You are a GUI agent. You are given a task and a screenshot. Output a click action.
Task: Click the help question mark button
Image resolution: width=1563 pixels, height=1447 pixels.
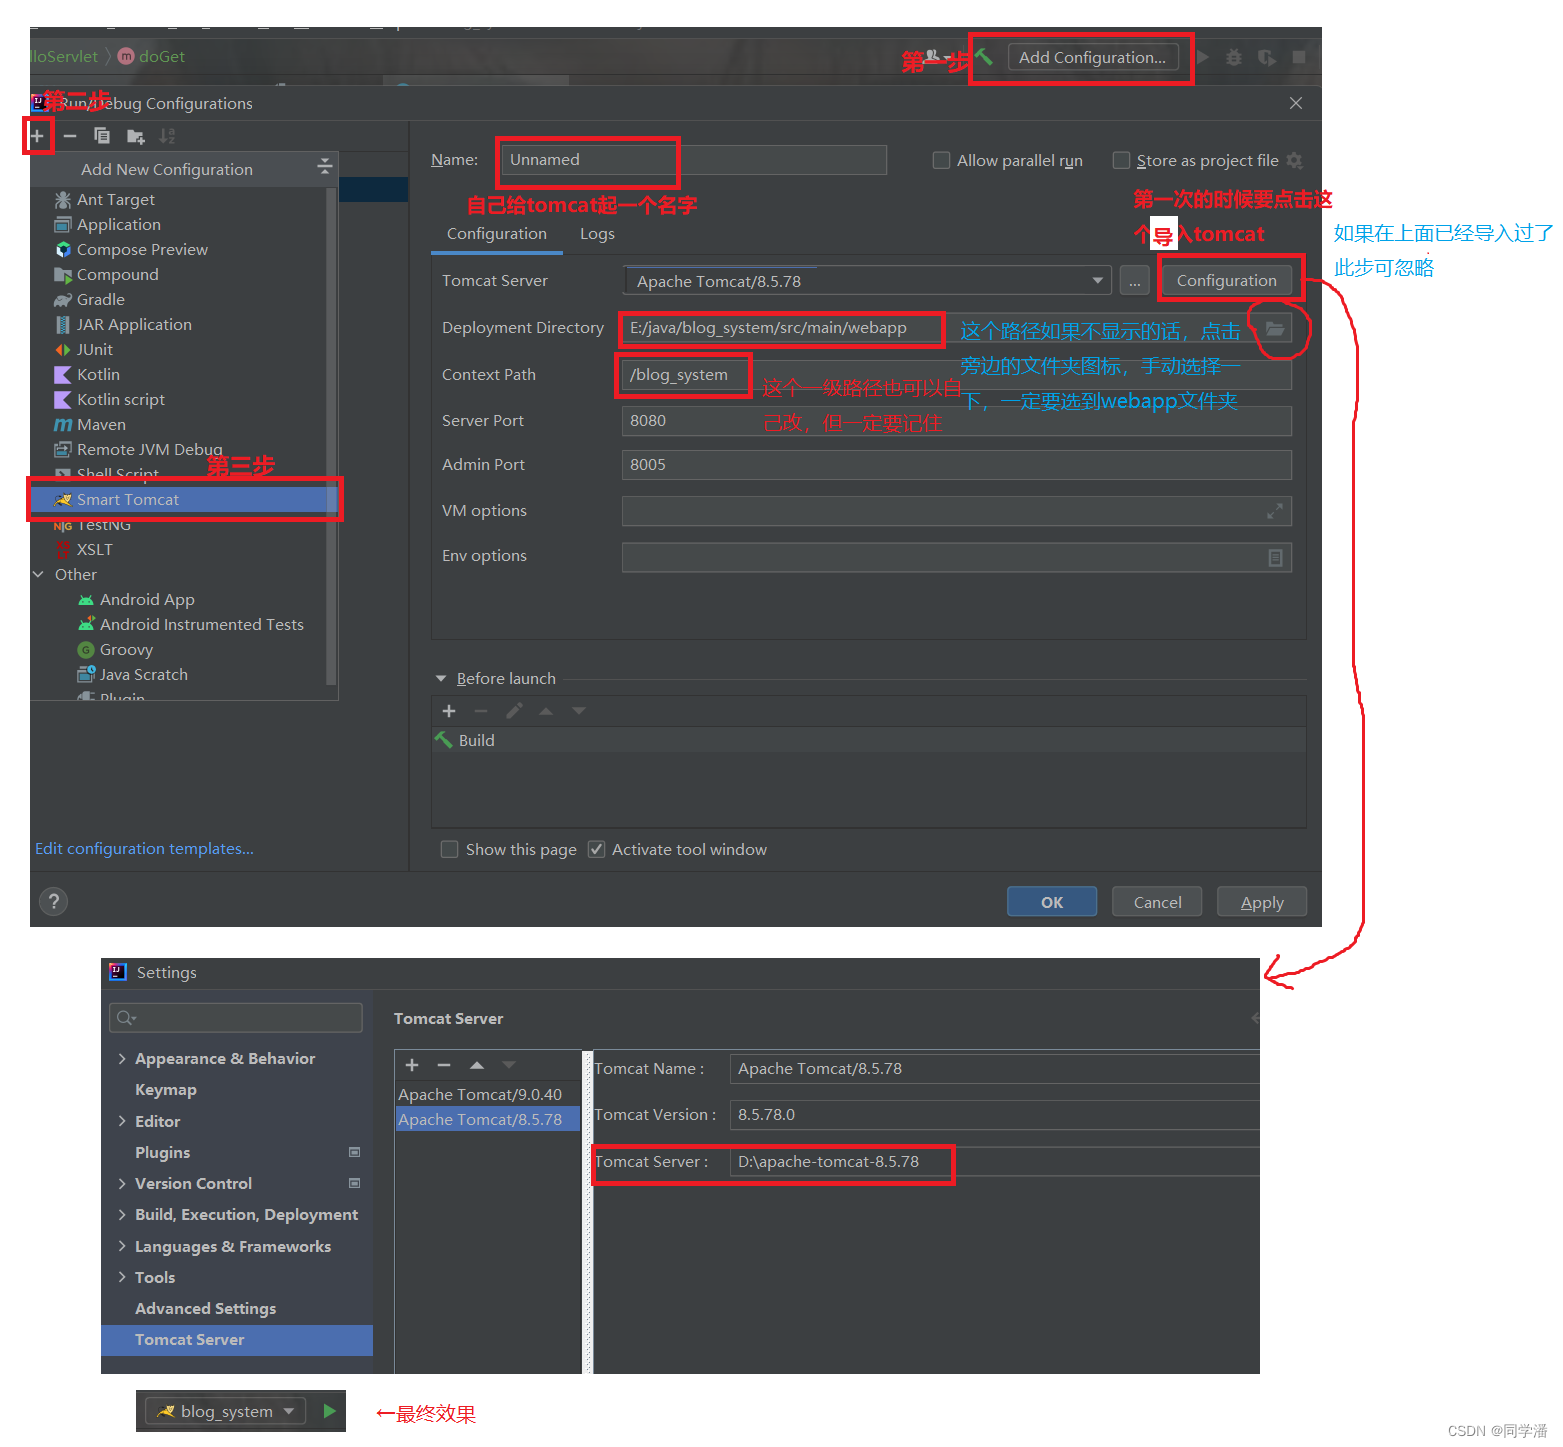54,901
